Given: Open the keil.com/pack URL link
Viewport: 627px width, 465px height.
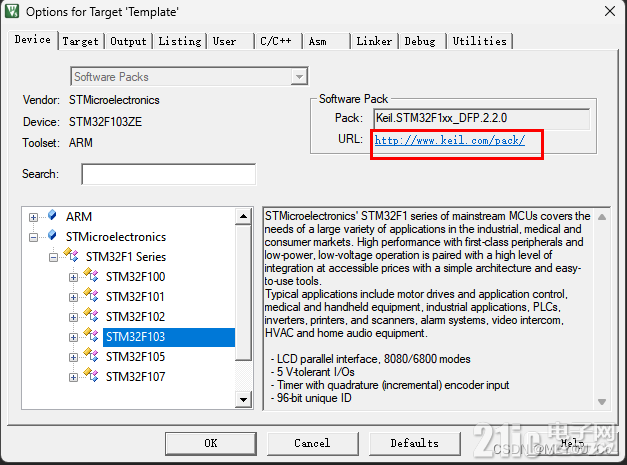Looking at the screenshot, I should 449,140.
